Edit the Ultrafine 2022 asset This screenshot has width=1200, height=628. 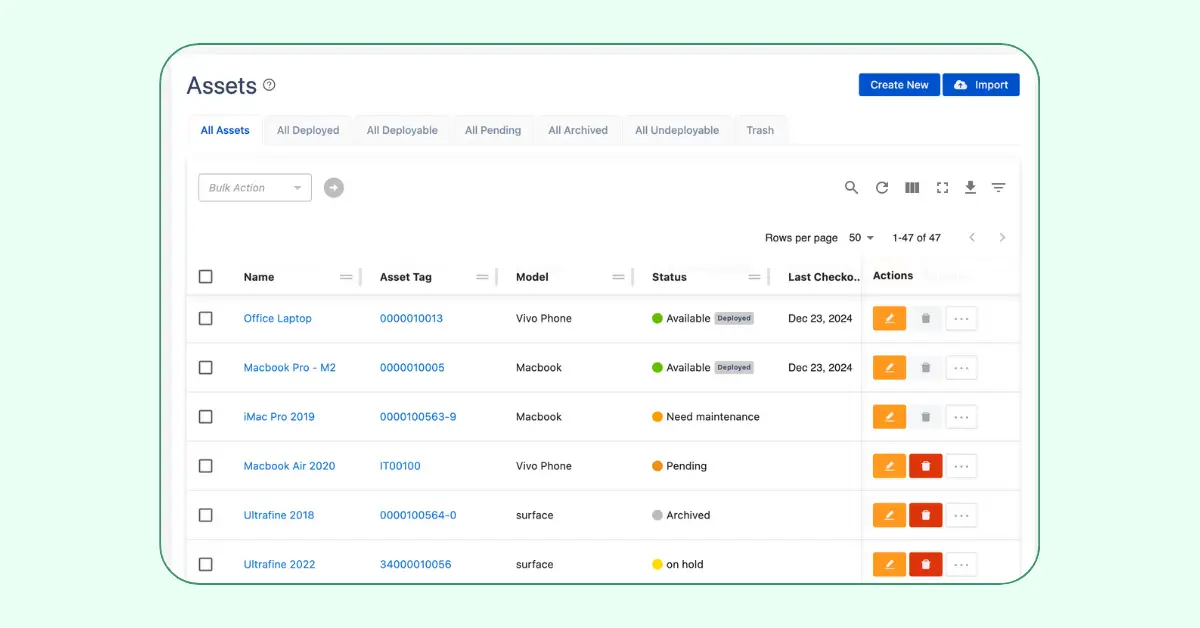(889, 564)
